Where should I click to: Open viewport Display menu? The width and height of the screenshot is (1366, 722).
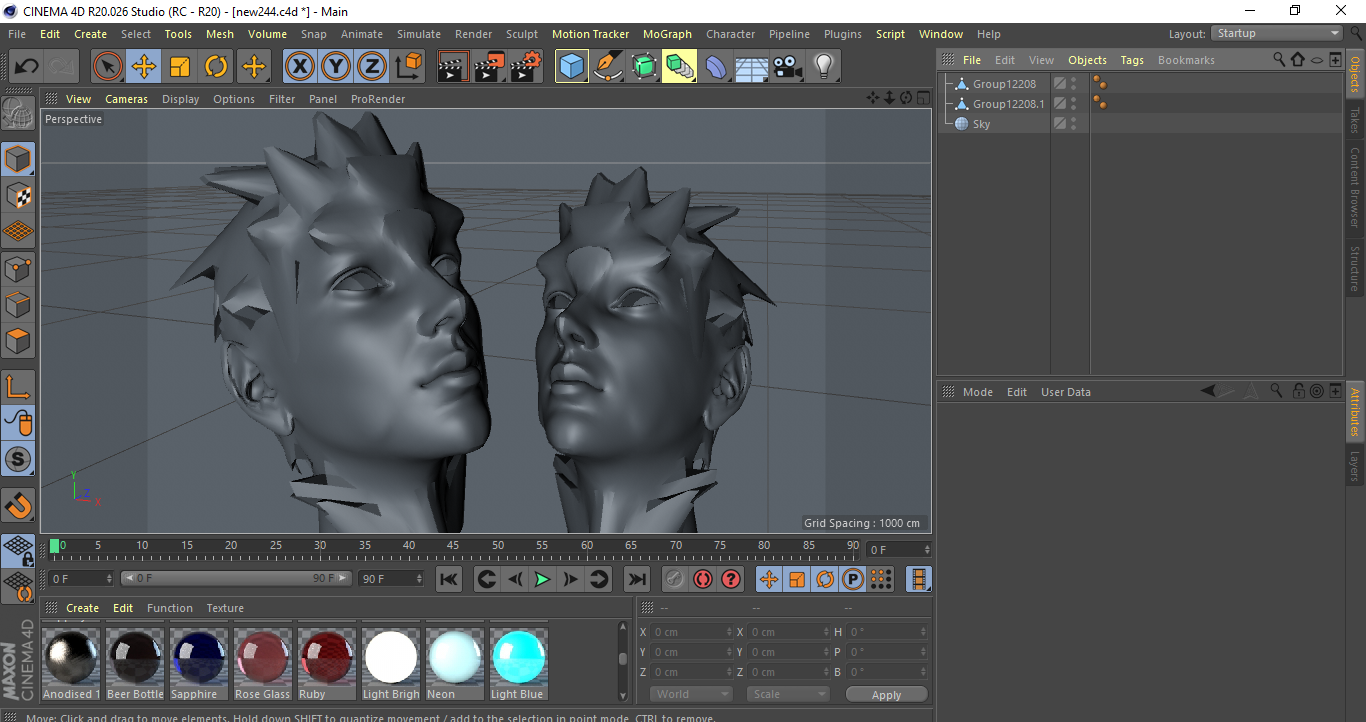coord(181,99)
